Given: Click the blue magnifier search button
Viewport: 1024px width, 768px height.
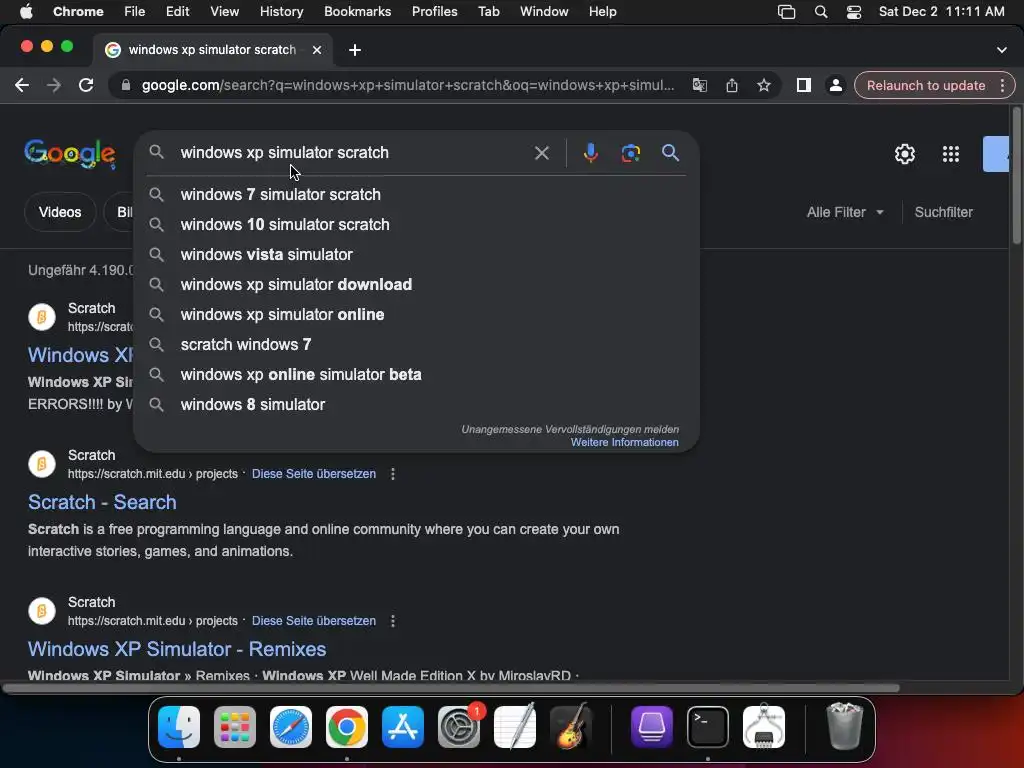Looking at the screenshot, I should pyautogui.click(x=670, y=153).
